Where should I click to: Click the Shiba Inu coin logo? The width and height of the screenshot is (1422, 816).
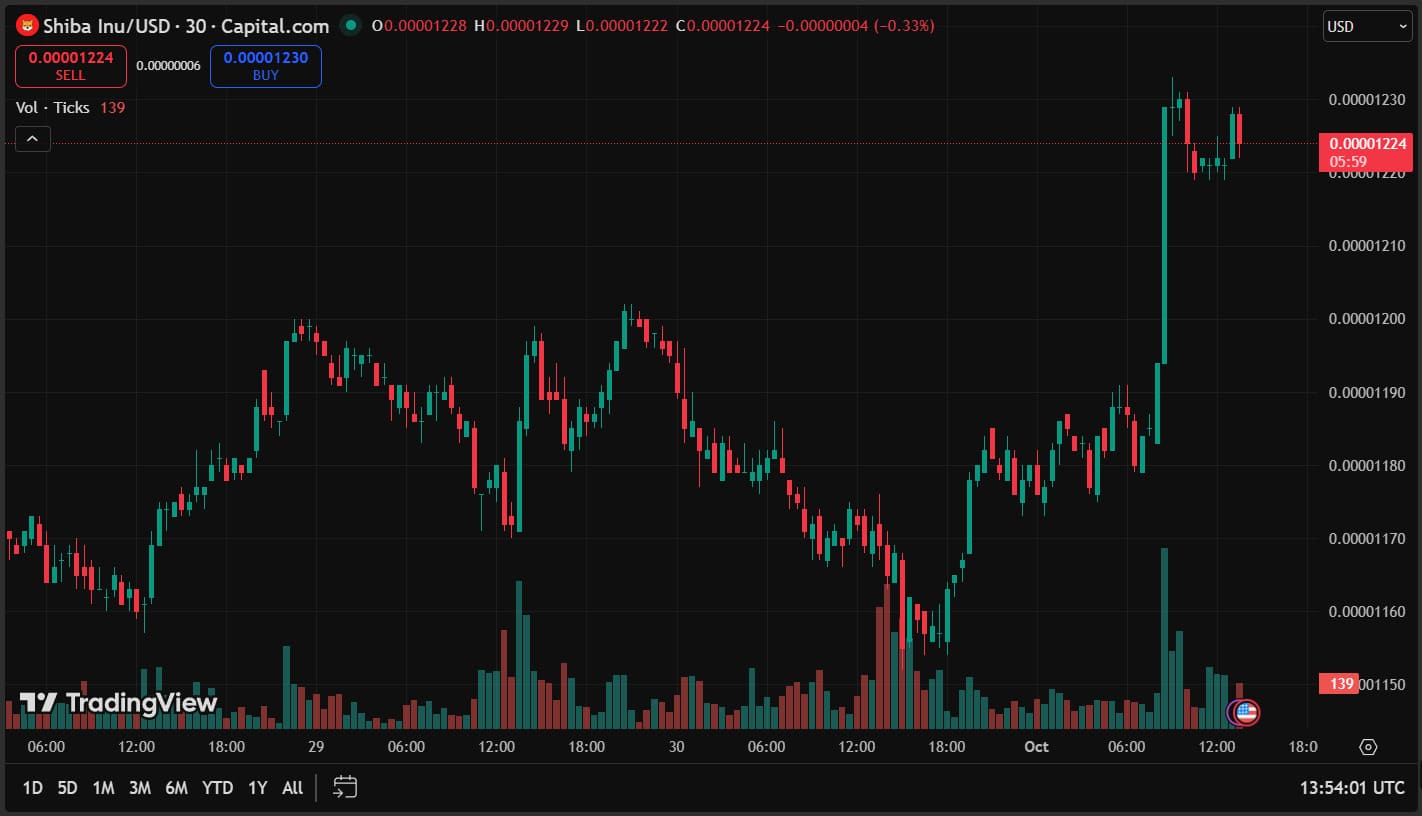[x=27, y=26]
